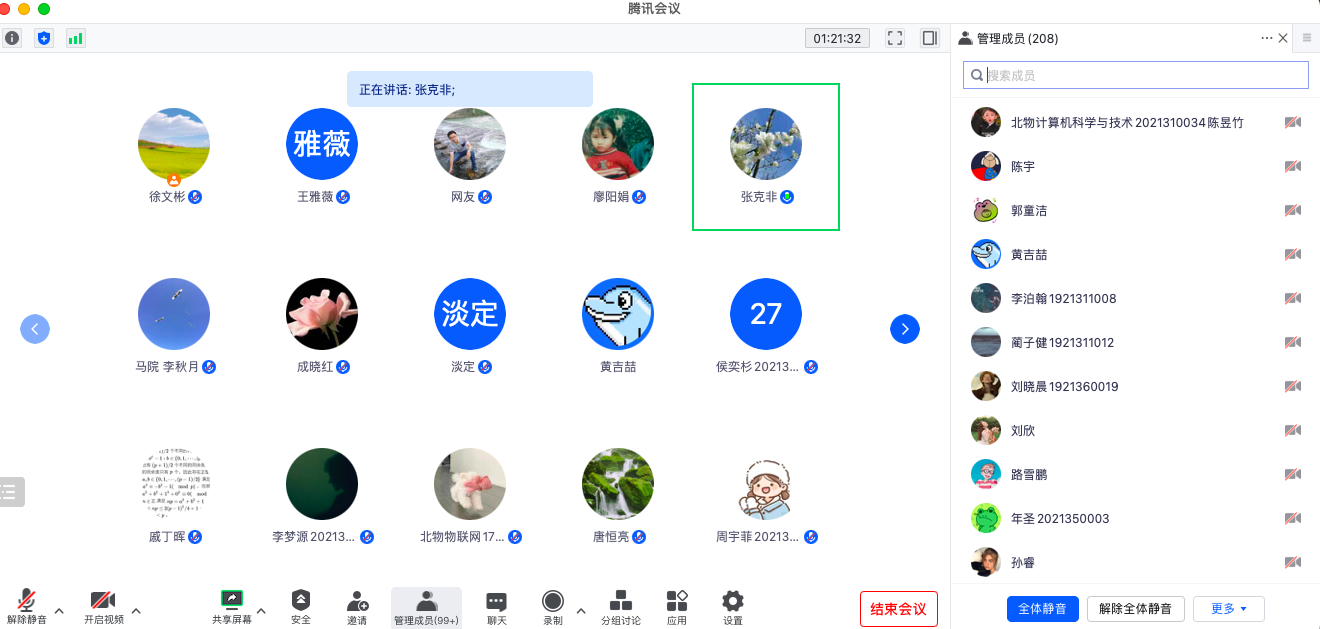The width and height of the screenshot is (1320, 629).
Task: Open the meeting info icon
Action: 12,38
